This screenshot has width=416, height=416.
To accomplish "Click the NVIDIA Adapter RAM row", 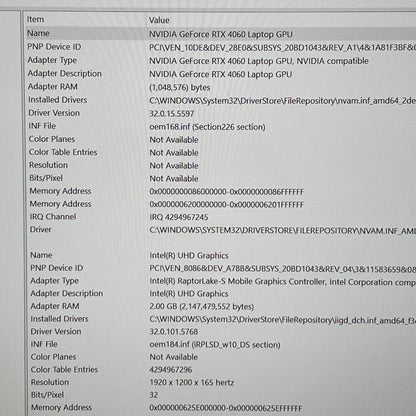I will pyautogui.click(x=220, y=87).
